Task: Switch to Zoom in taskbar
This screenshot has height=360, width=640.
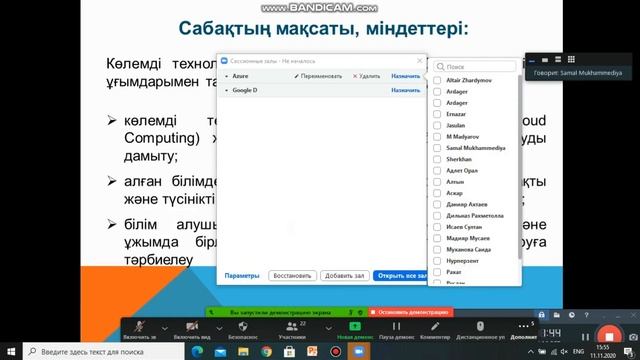Action: tap(359, 351)
